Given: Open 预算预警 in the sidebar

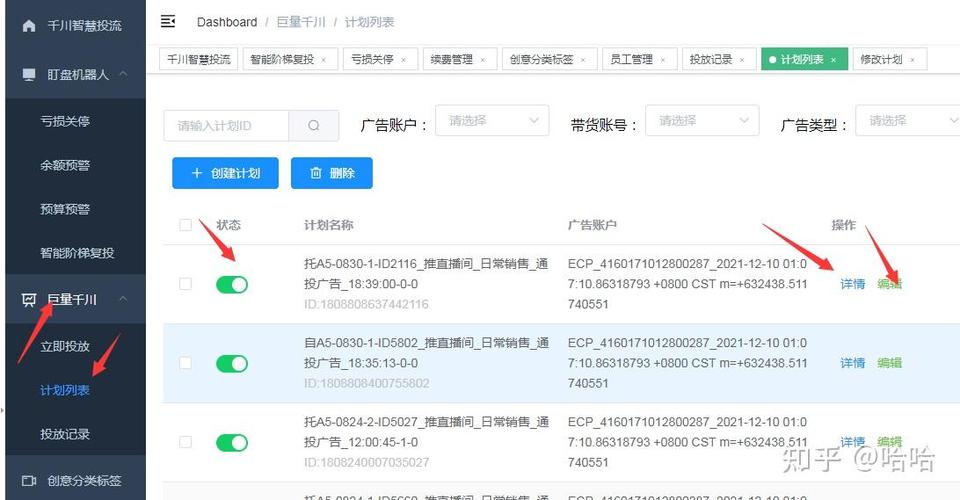Looking at the screenshot, I should [x=65, y=209].
